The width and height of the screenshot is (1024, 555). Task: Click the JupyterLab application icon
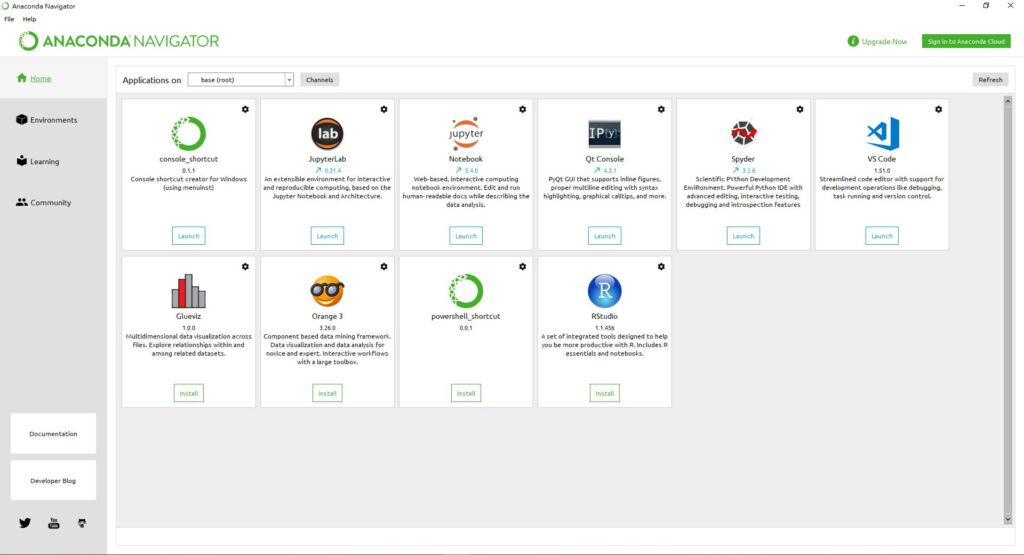click(x=327, y=133)
